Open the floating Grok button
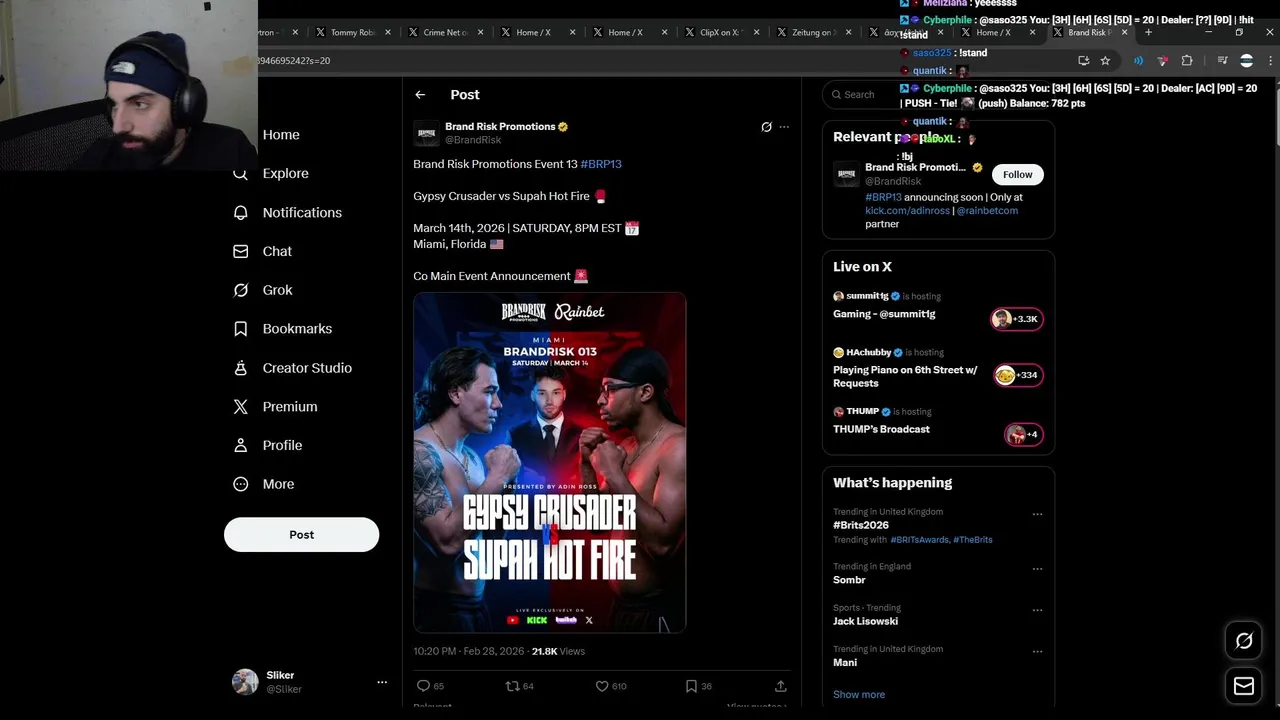This screenshot has height=720, width=1280. click(x=1244, y=641)
